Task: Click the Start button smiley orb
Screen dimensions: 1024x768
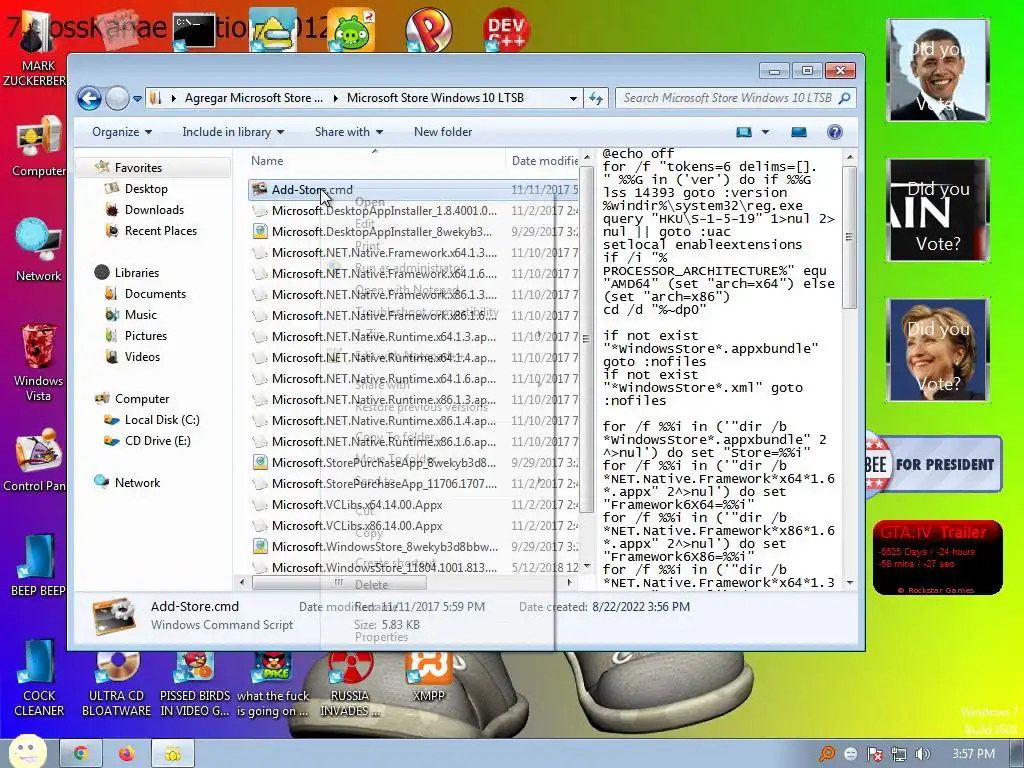Action: coord(27,752)
